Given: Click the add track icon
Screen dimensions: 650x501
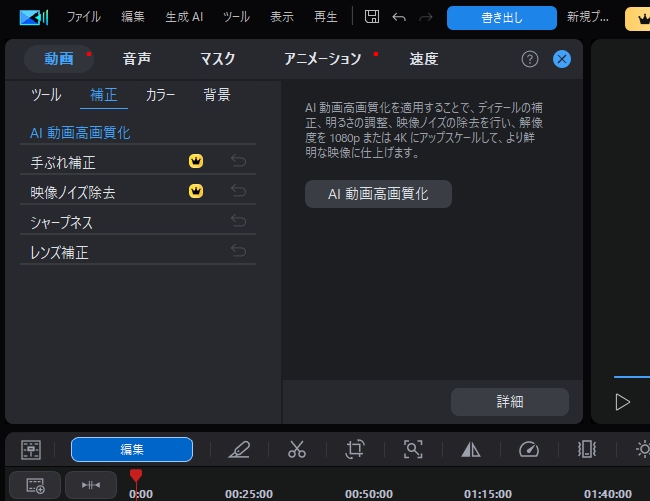Looking at the screenshot, I should (35, 485).
